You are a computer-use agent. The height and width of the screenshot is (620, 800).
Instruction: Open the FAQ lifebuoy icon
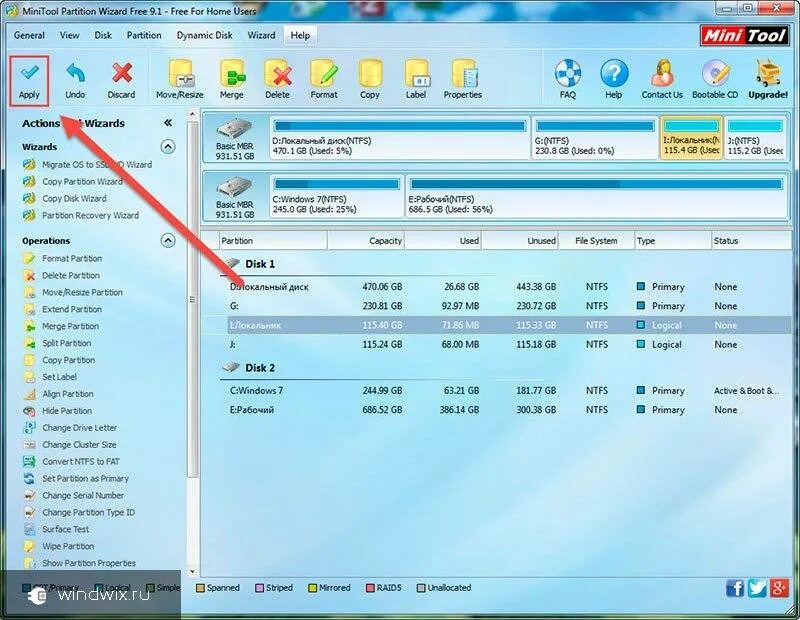click(568, 80)
